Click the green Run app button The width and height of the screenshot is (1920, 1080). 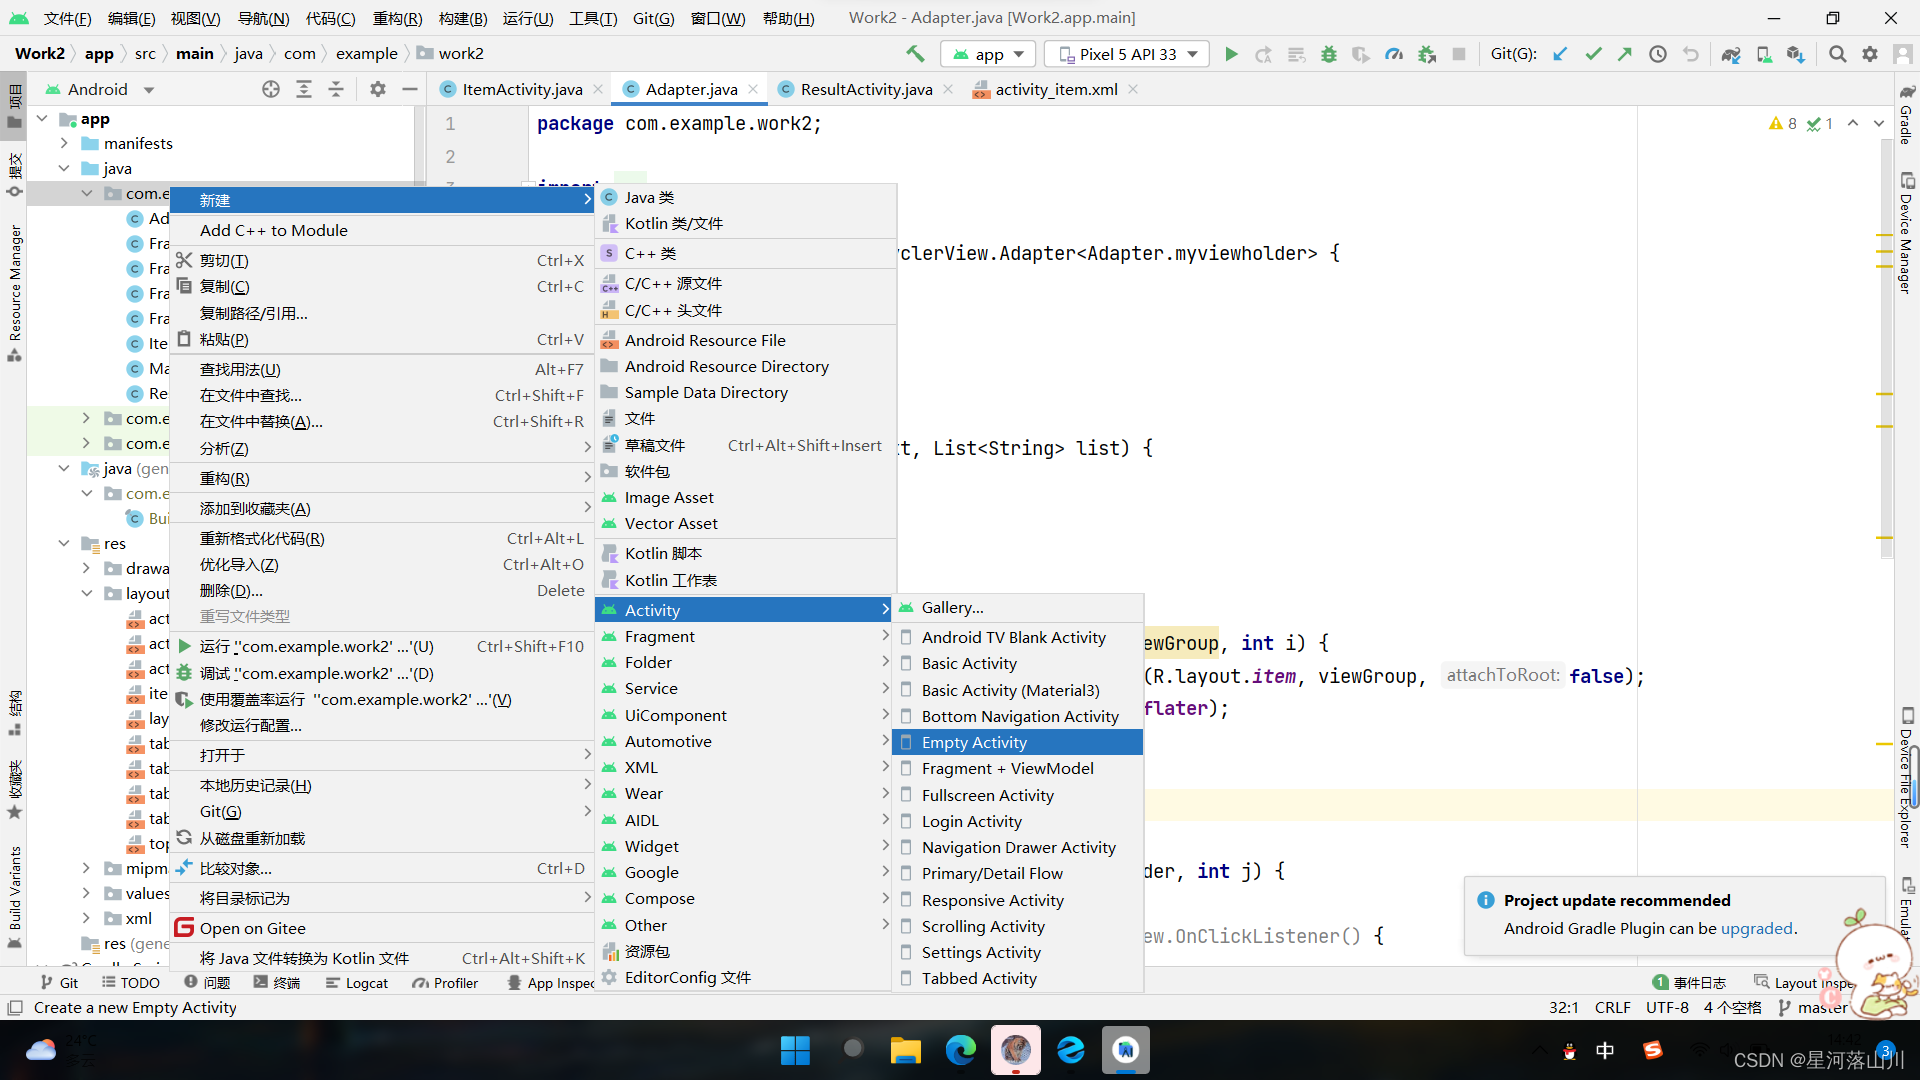tap(1231, 54)
